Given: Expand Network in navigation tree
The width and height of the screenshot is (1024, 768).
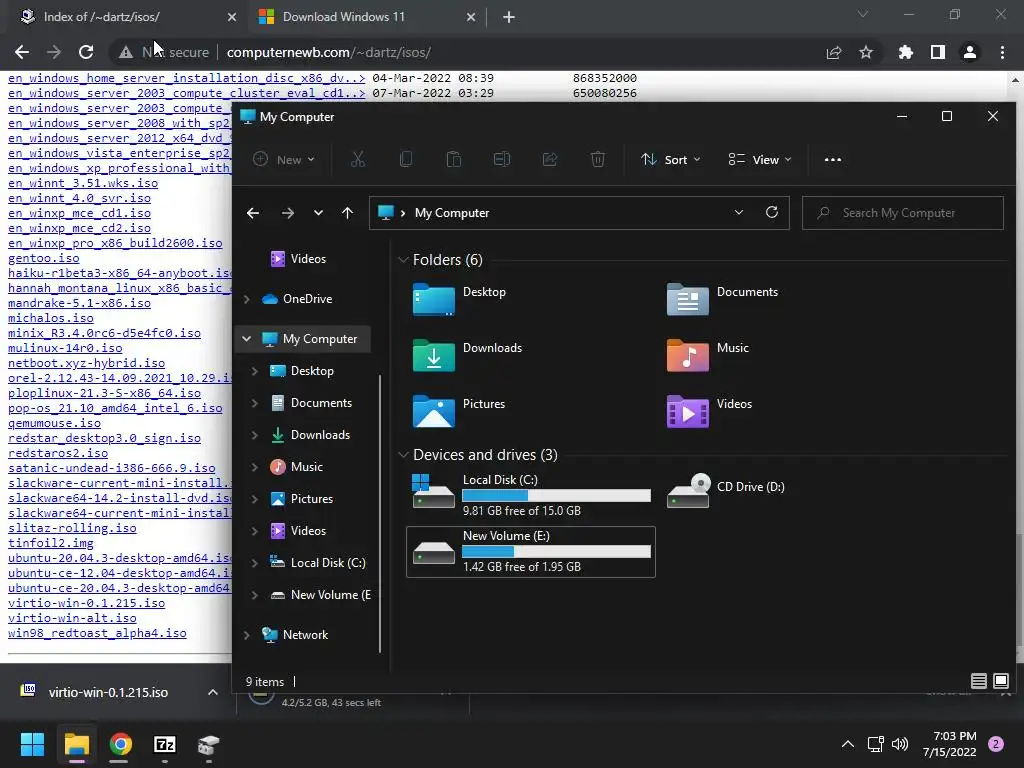Looking at the screenshot, I should click(x=246, y=635).
